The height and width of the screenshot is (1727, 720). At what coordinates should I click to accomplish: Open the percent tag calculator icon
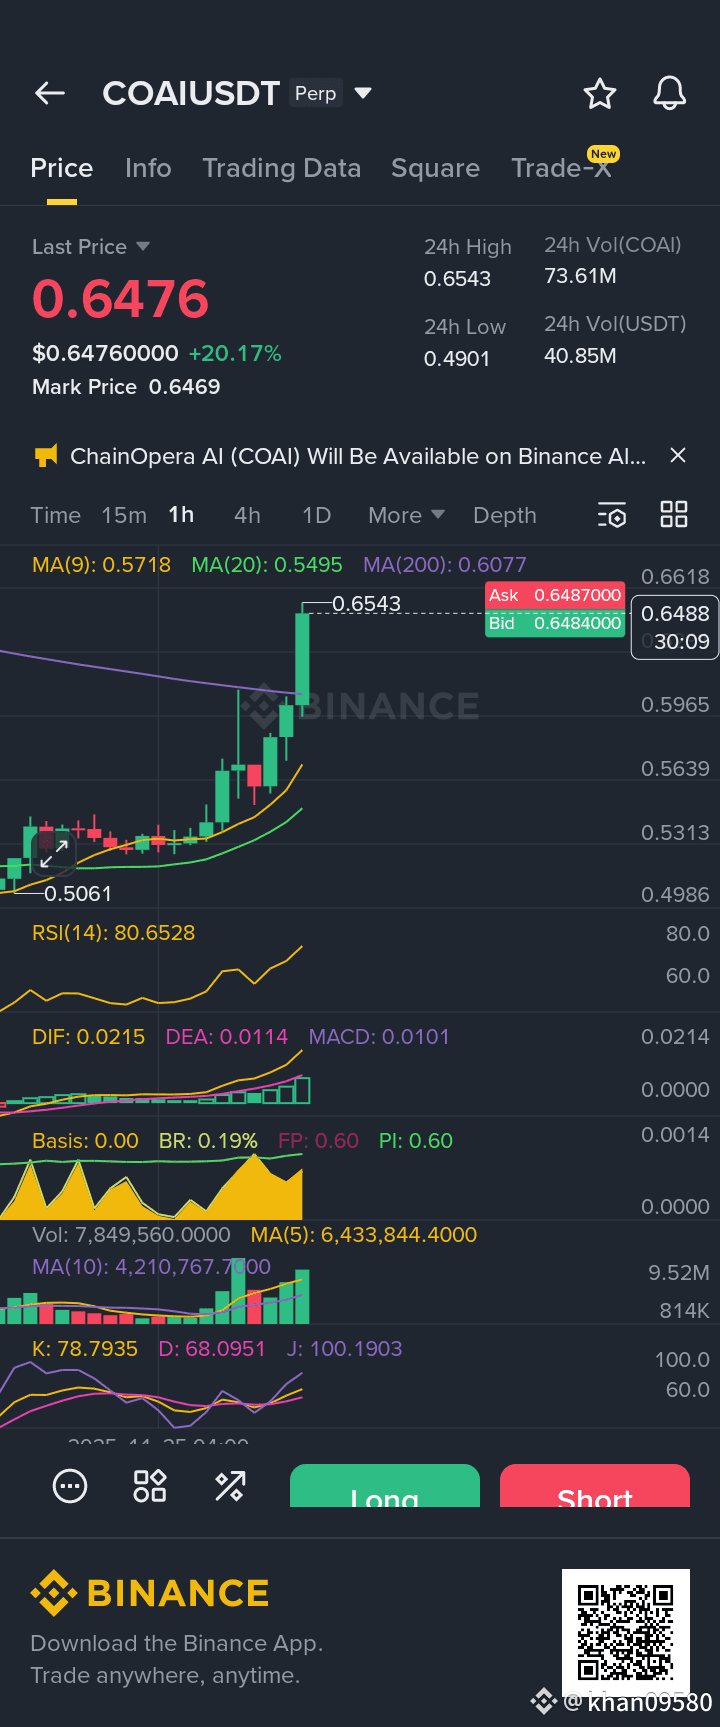pyautogui.click(x=230, y=1486)
